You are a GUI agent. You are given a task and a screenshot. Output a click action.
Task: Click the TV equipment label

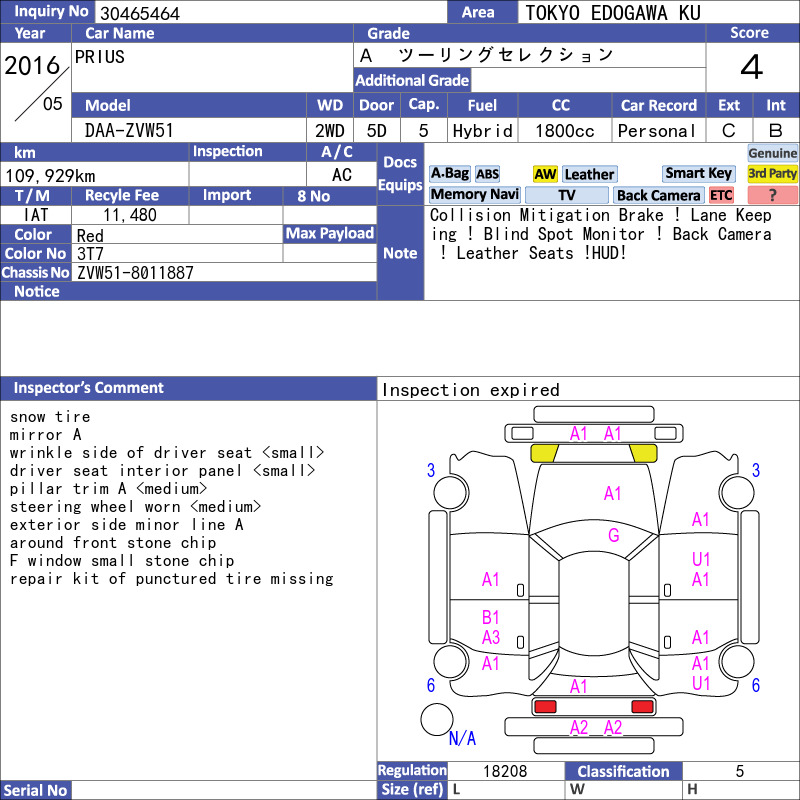coord(567,195)
